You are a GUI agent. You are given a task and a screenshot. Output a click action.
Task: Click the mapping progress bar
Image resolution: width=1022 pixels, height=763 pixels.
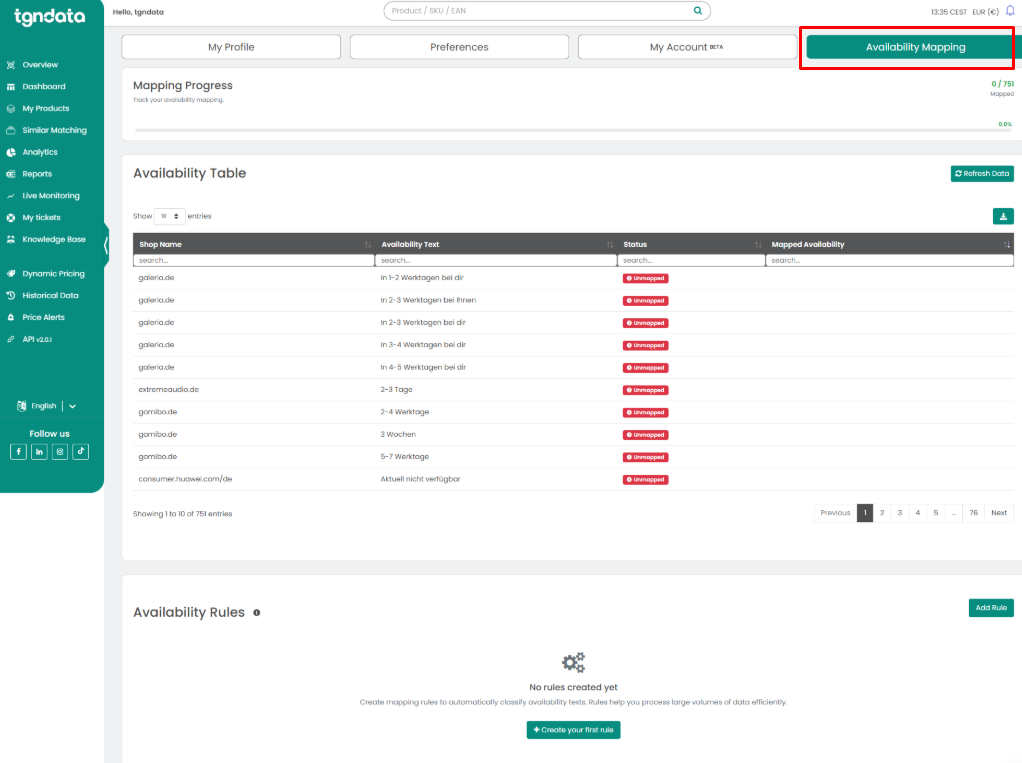point(573,130)
